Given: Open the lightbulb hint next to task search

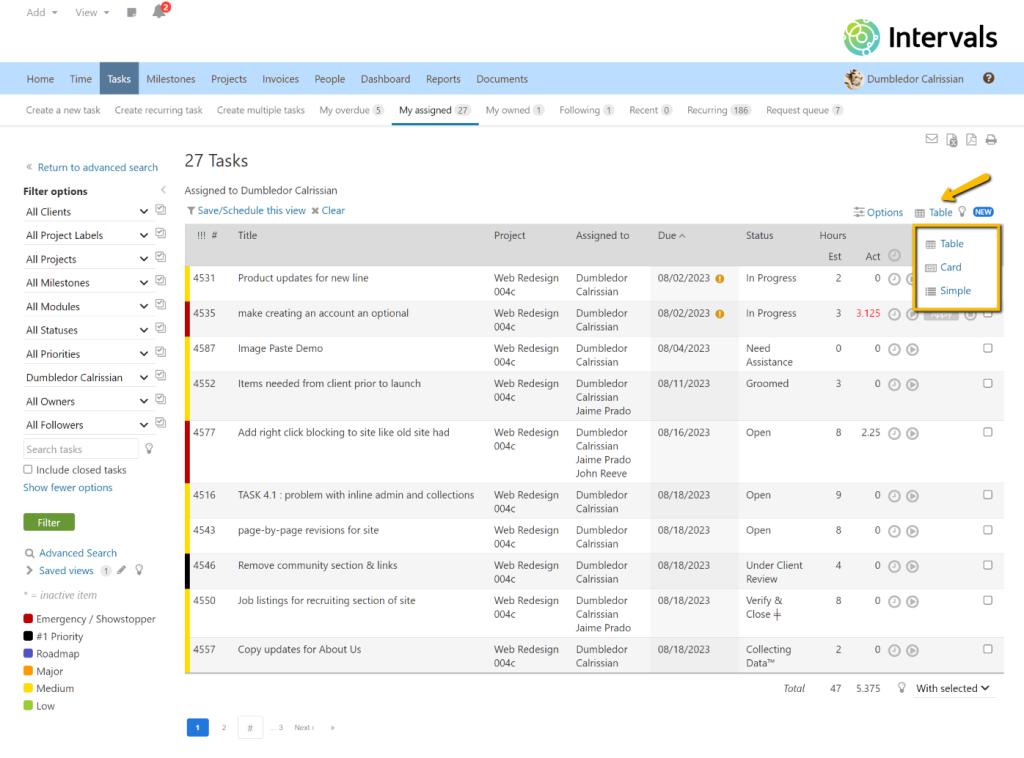Looking at the screenshot, I should (x=147, y=448).
